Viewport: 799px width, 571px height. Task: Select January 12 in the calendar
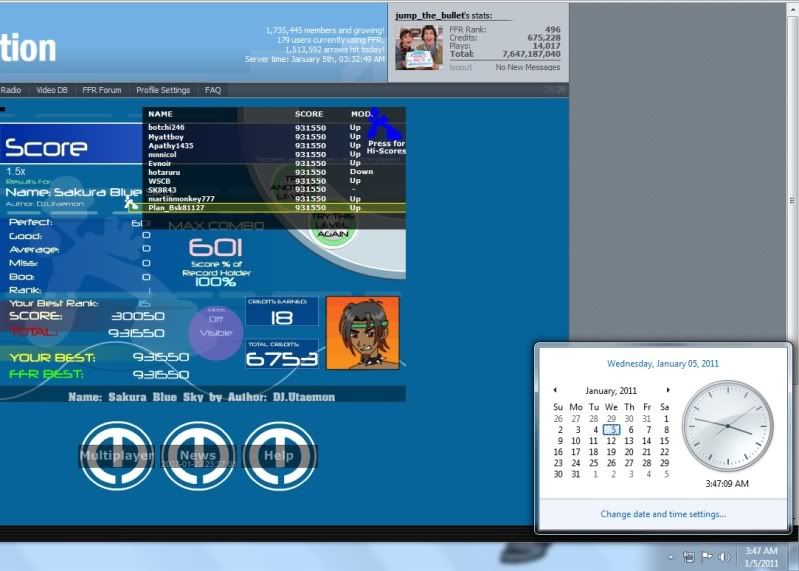[612, 440]
